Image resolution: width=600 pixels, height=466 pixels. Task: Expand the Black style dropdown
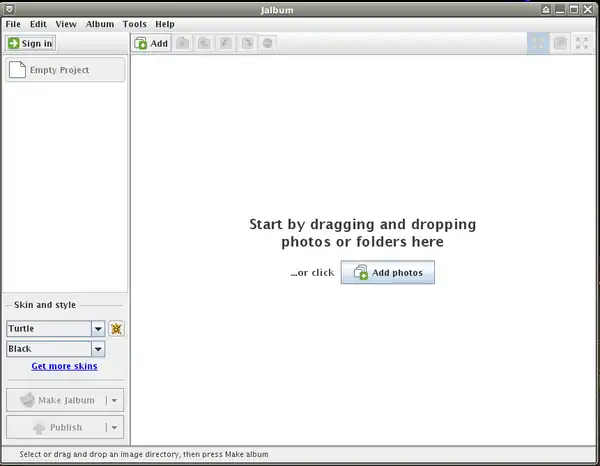(x=98, y=349)
